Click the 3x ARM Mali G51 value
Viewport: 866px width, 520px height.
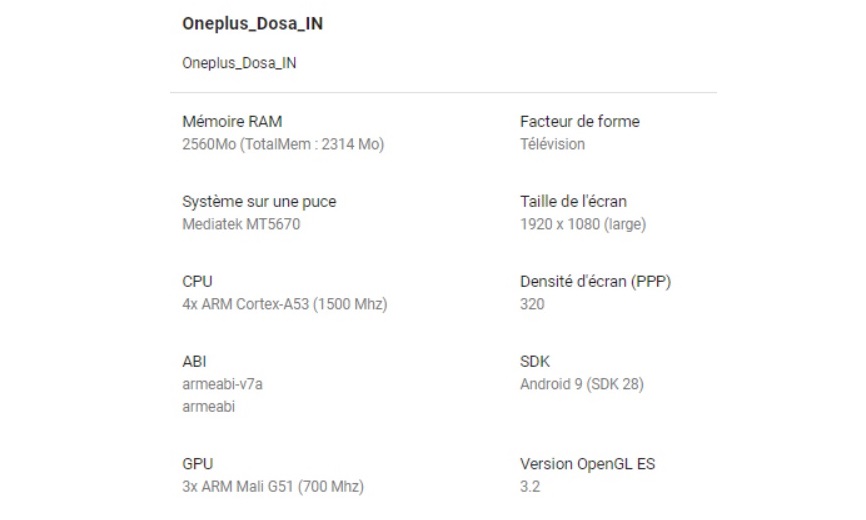coord(273,487)
